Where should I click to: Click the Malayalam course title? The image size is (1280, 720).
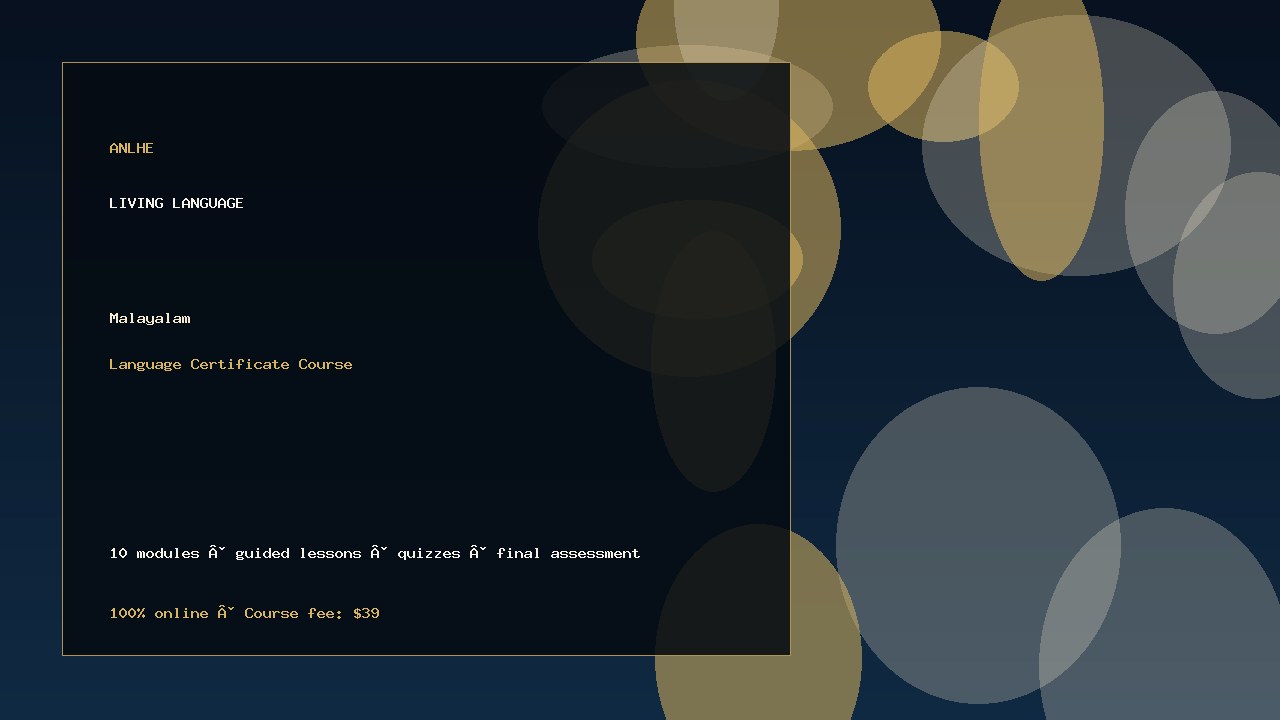[x=150, y=318]
